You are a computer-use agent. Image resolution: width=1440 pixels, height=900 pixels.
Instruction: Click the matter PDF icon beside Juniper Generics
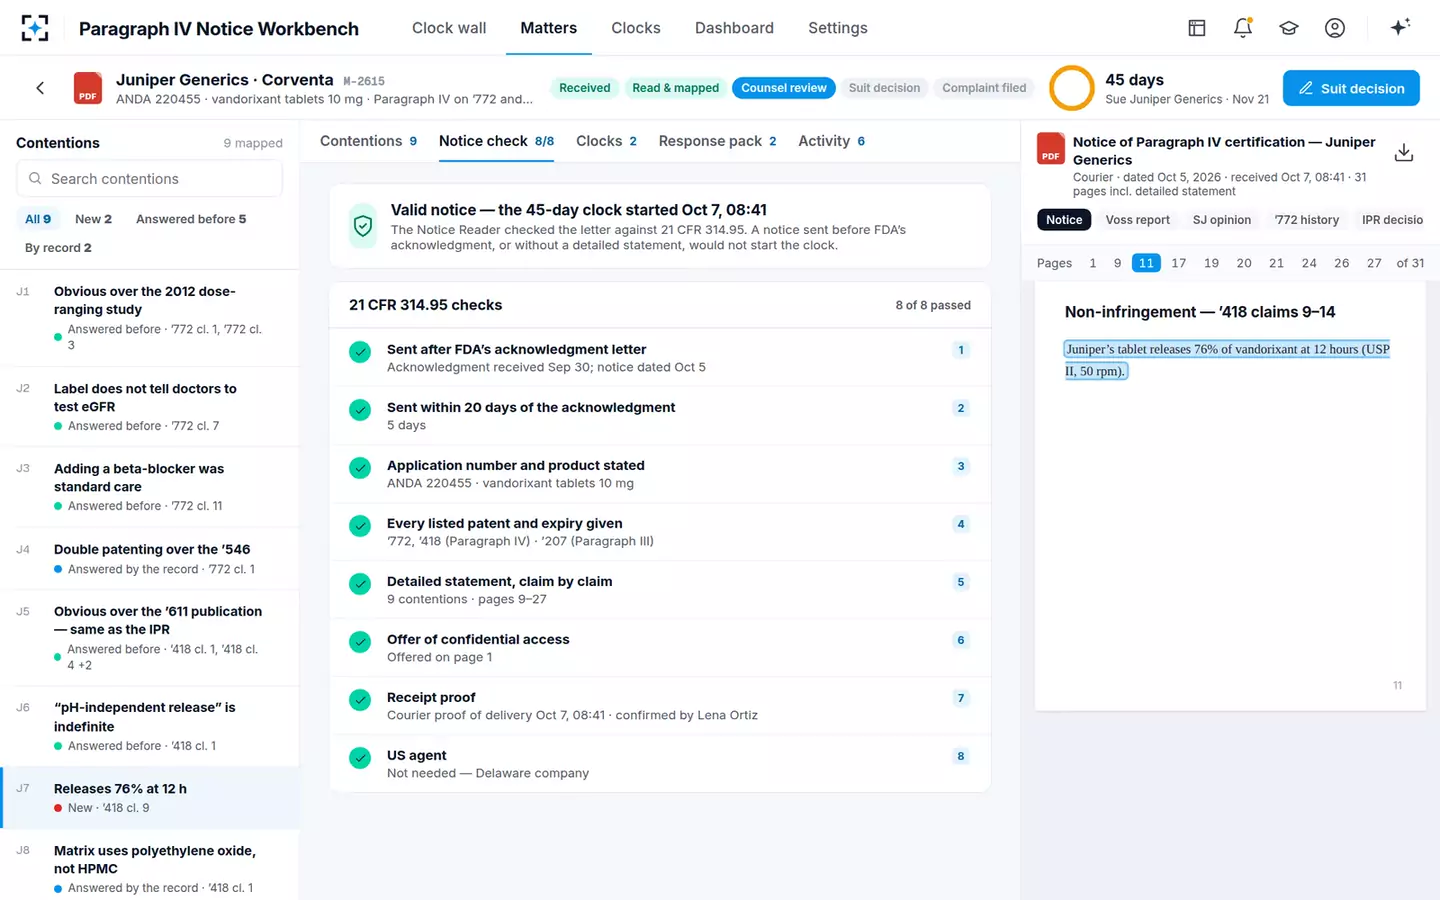pyautogui.click(x=88, y=88)
